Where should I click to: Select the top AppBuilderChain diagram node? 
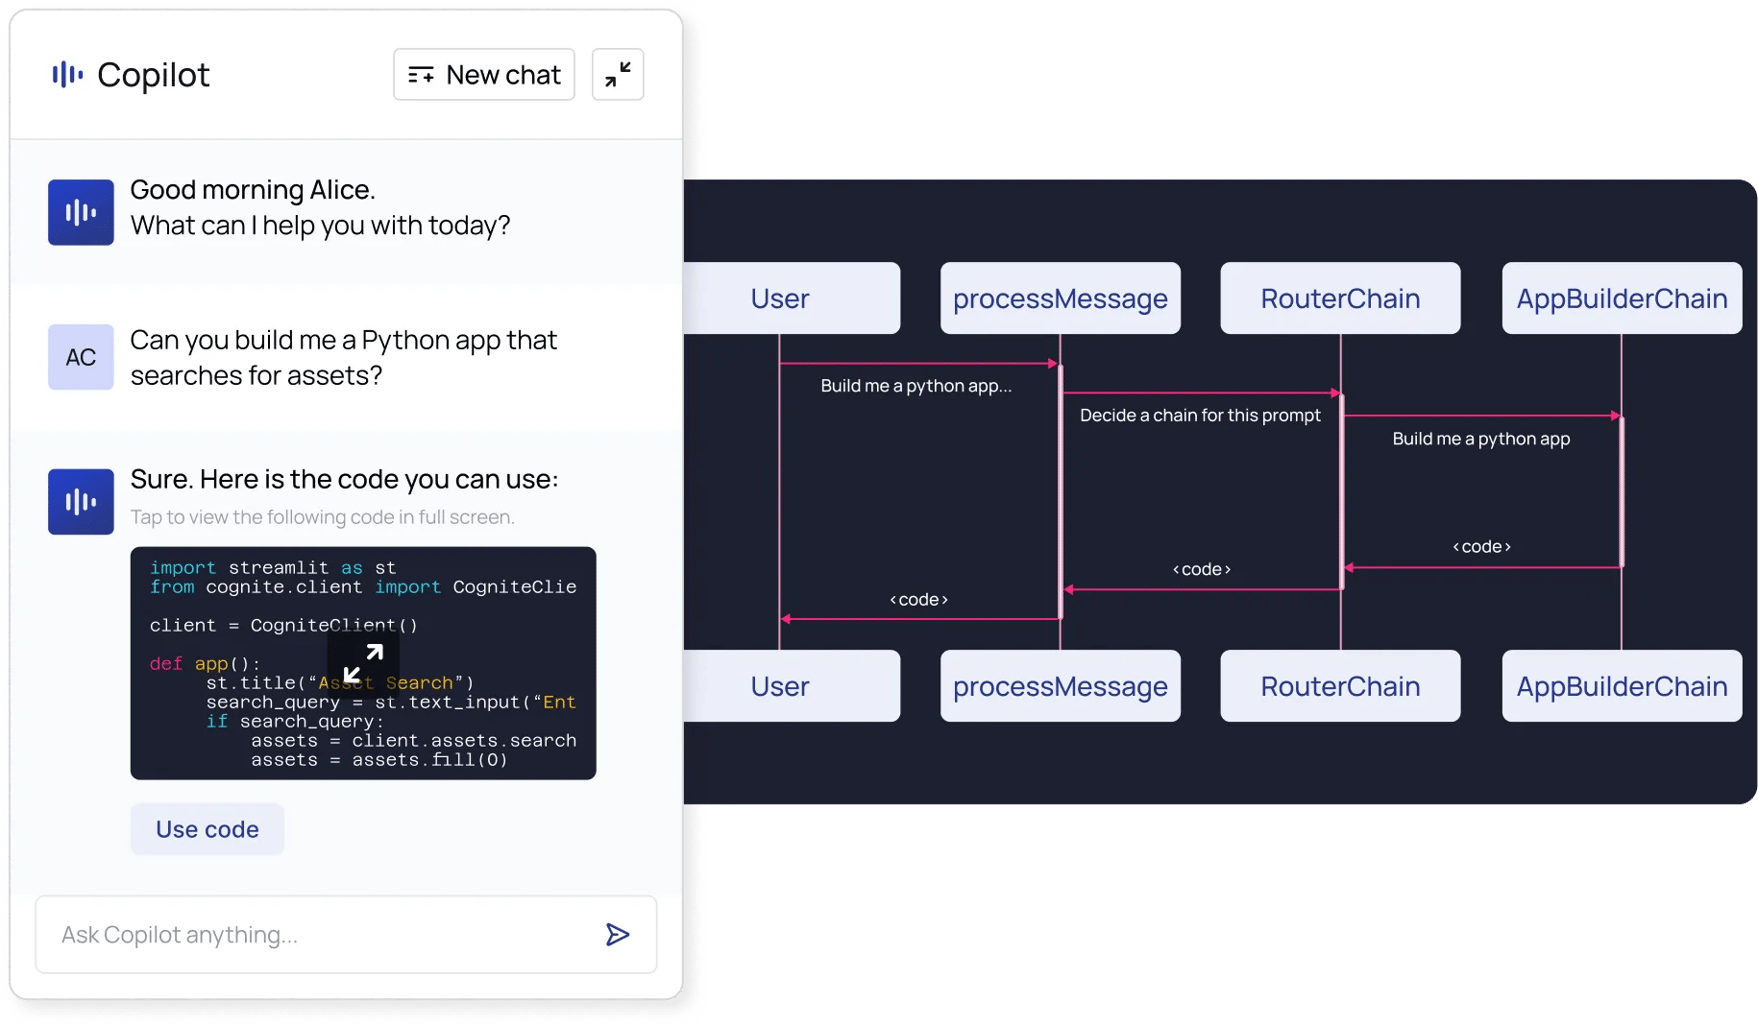point(1622,298)
